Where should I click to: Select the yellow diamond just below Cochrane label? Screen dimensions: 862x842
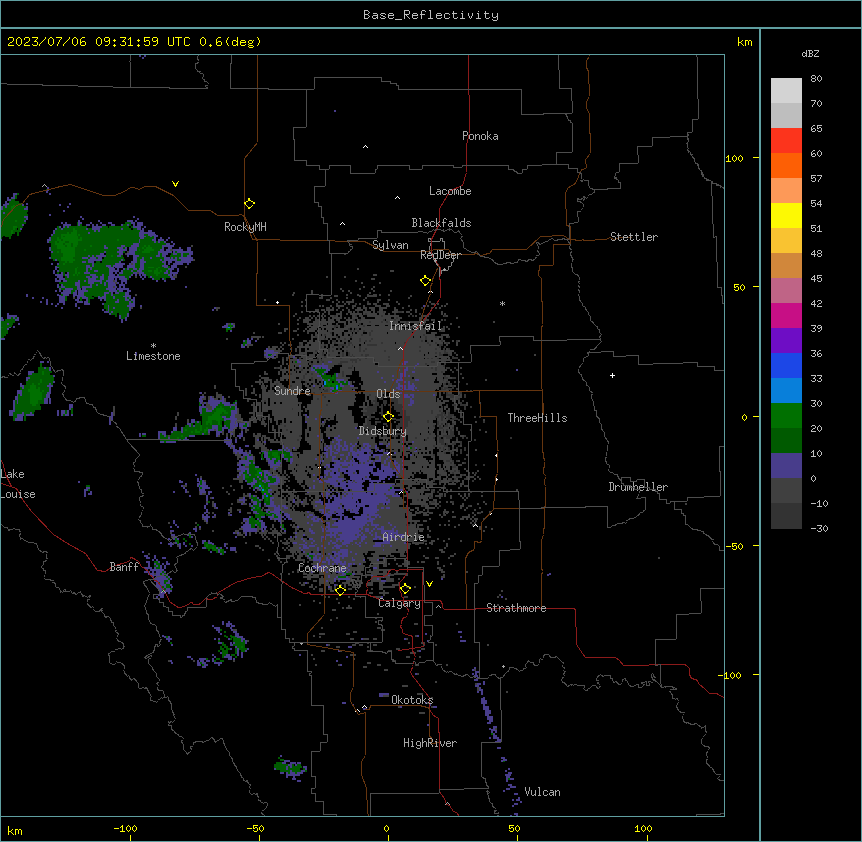click(340, 590)
